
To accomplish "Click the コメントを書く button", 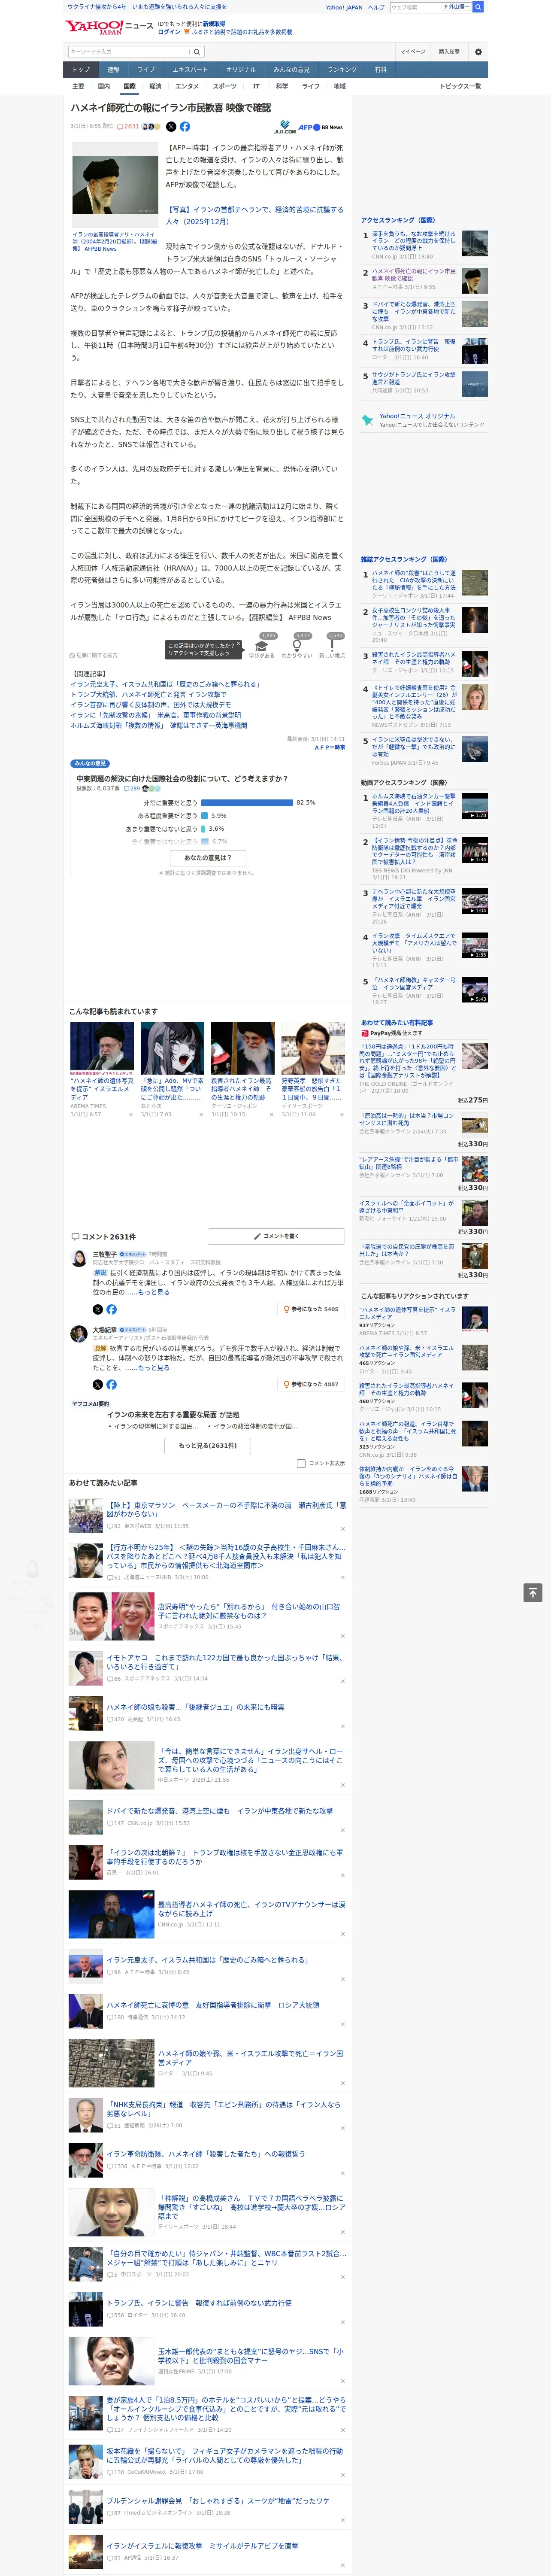I will 276,1237.
